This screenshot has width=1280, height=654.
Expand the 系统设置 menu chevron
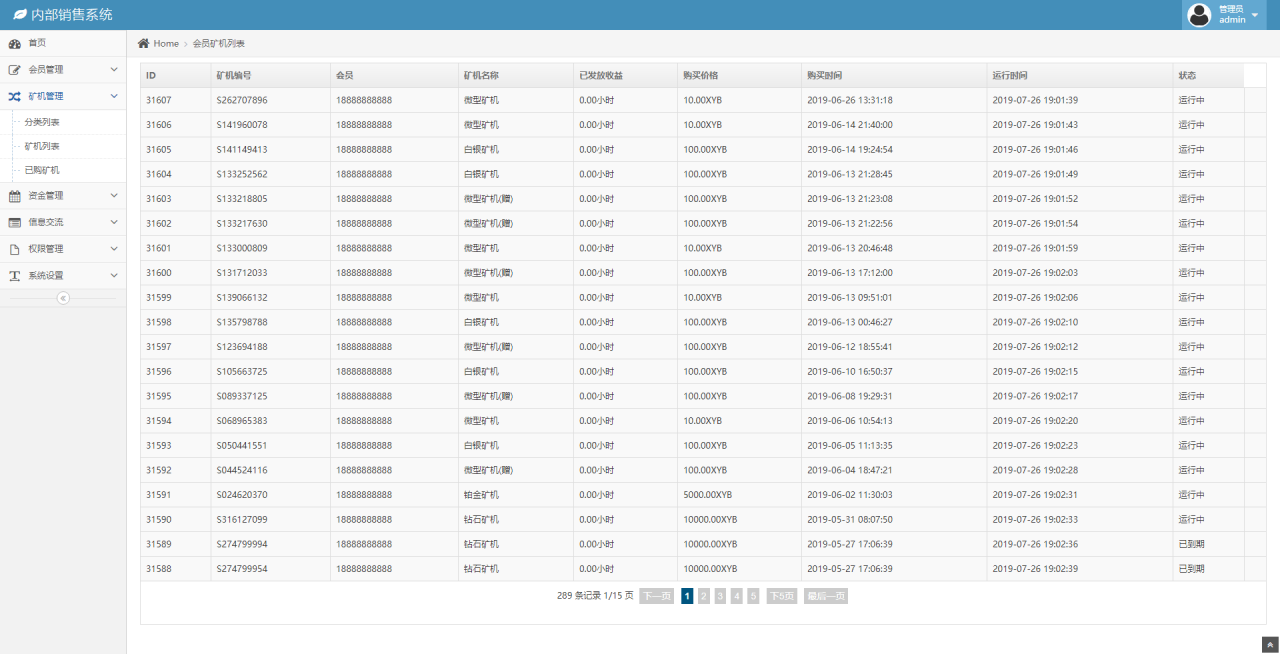pos(114,276)
